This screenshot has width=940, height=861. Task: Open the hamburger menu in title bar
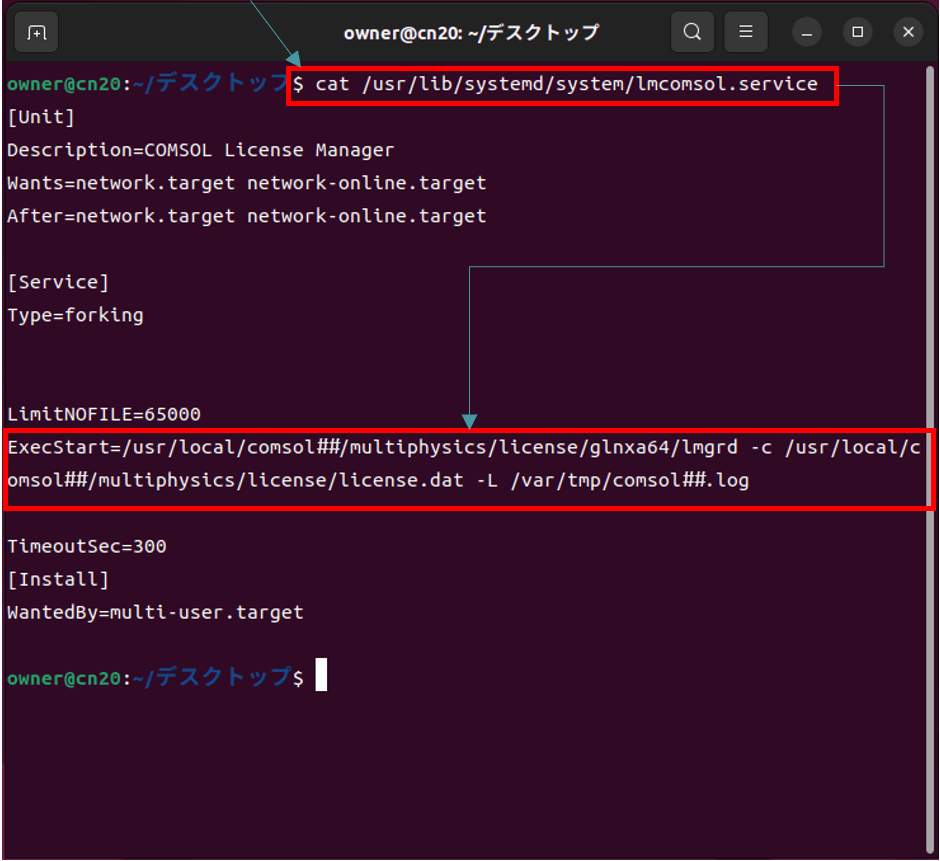pyautogui.click(x=745, y=32)
